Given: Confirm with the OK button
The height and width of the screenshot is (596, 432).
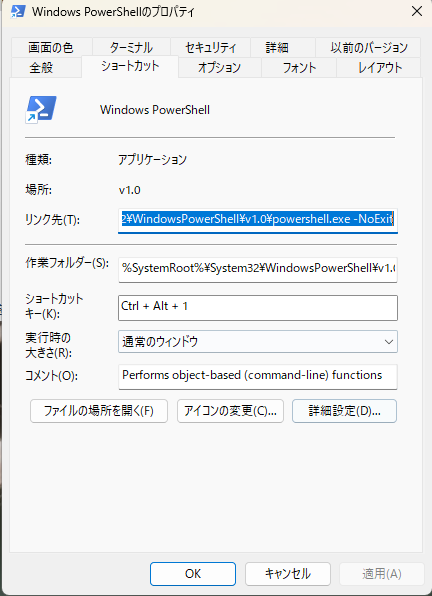Looking at the screenshot, I should 193,574.
